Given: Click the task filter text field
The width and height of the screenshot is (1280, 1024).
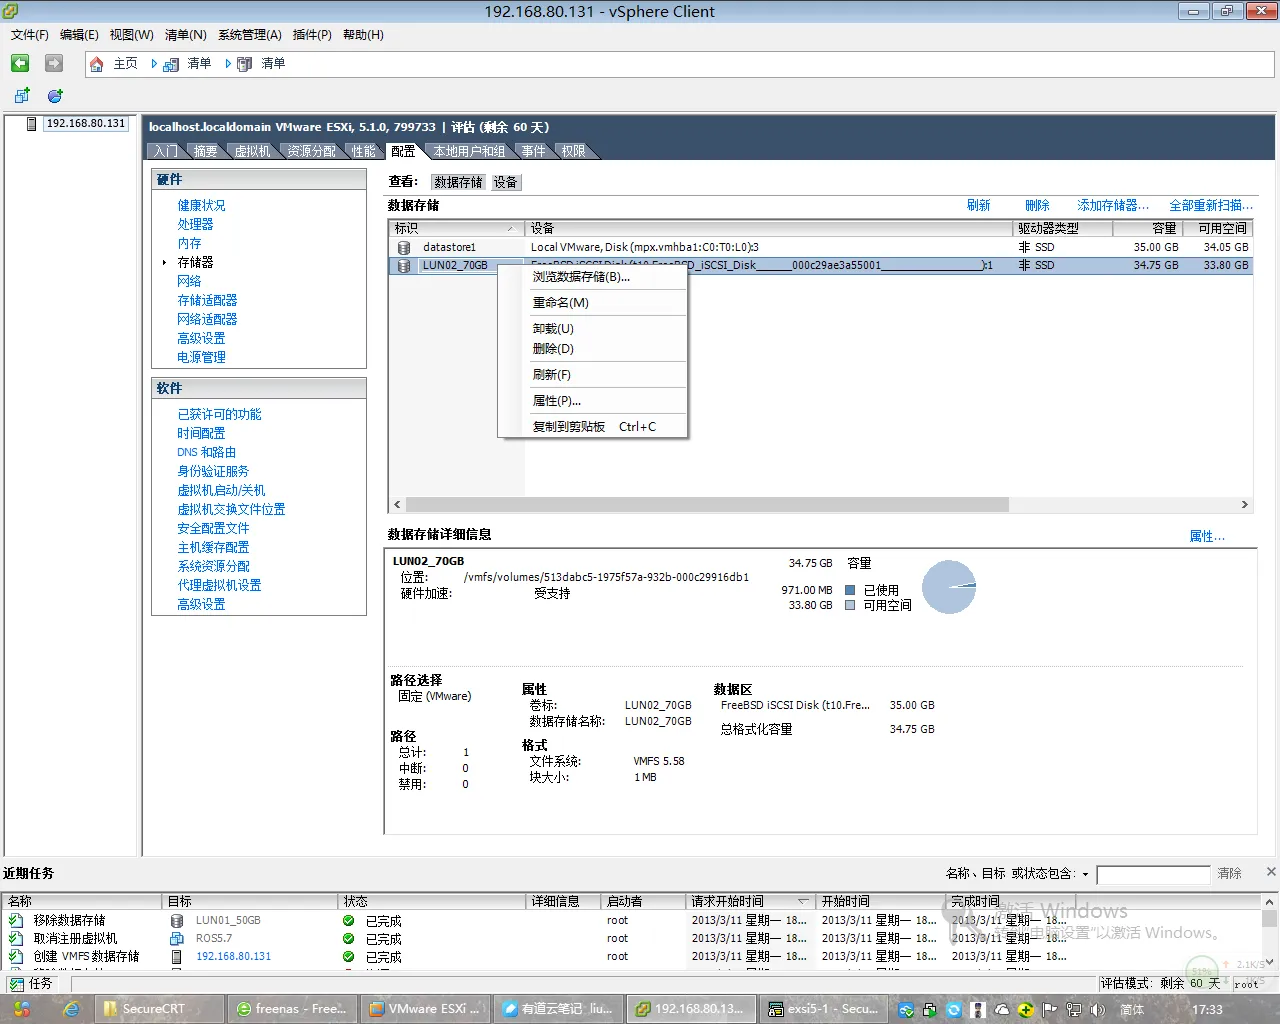Looking at the screenshot, I should click(x=1153, y=875).
